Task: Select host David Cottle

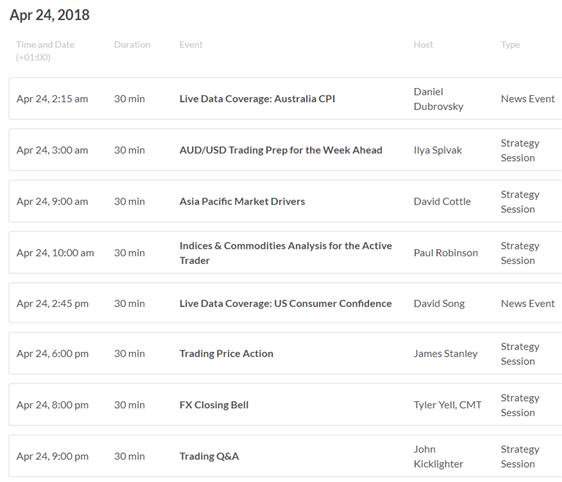Action: pos(442,201)
